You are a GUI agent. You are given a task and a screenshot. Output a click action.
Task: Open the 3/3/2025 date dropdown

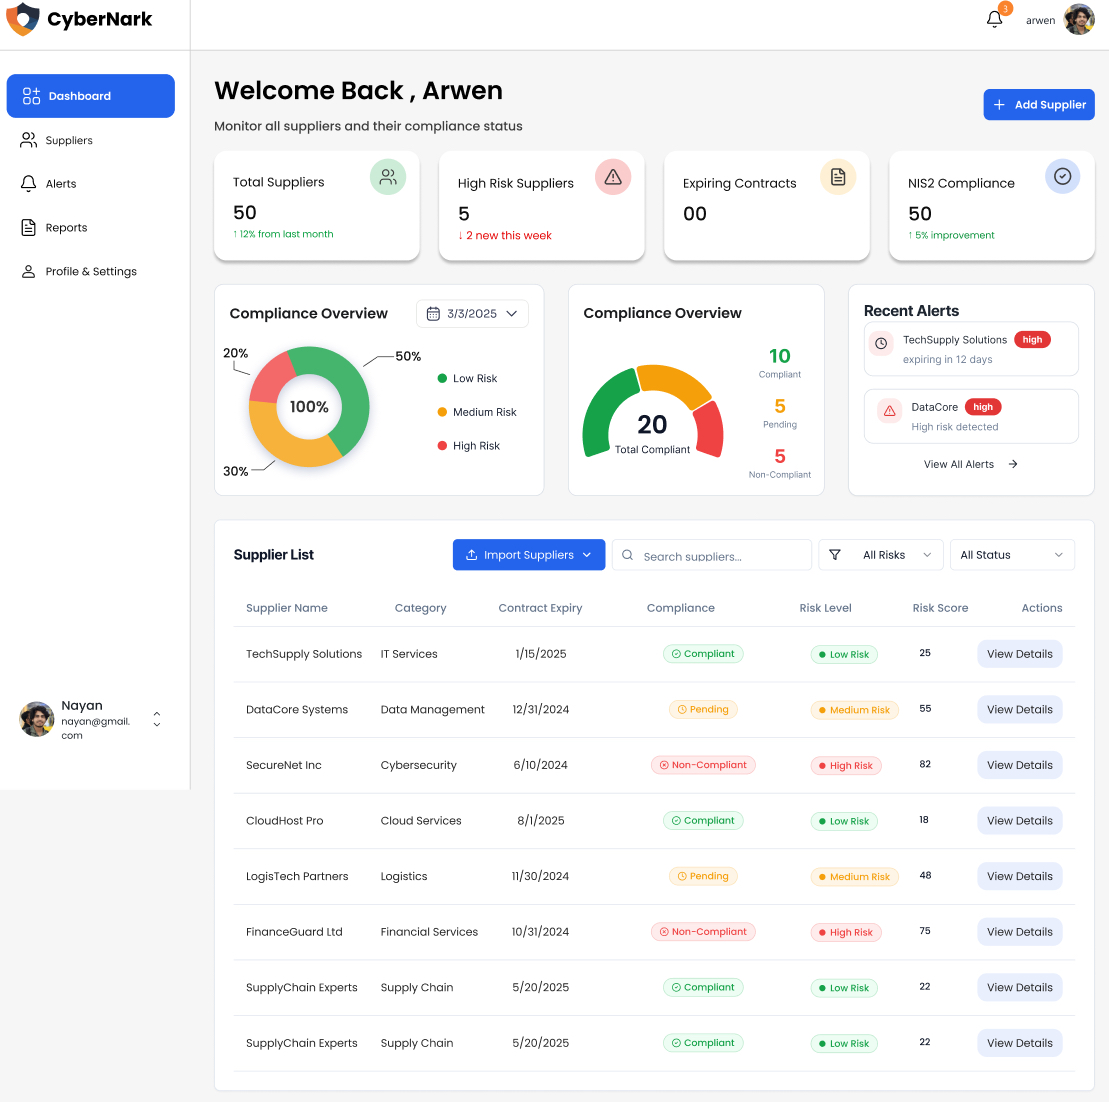472,314
